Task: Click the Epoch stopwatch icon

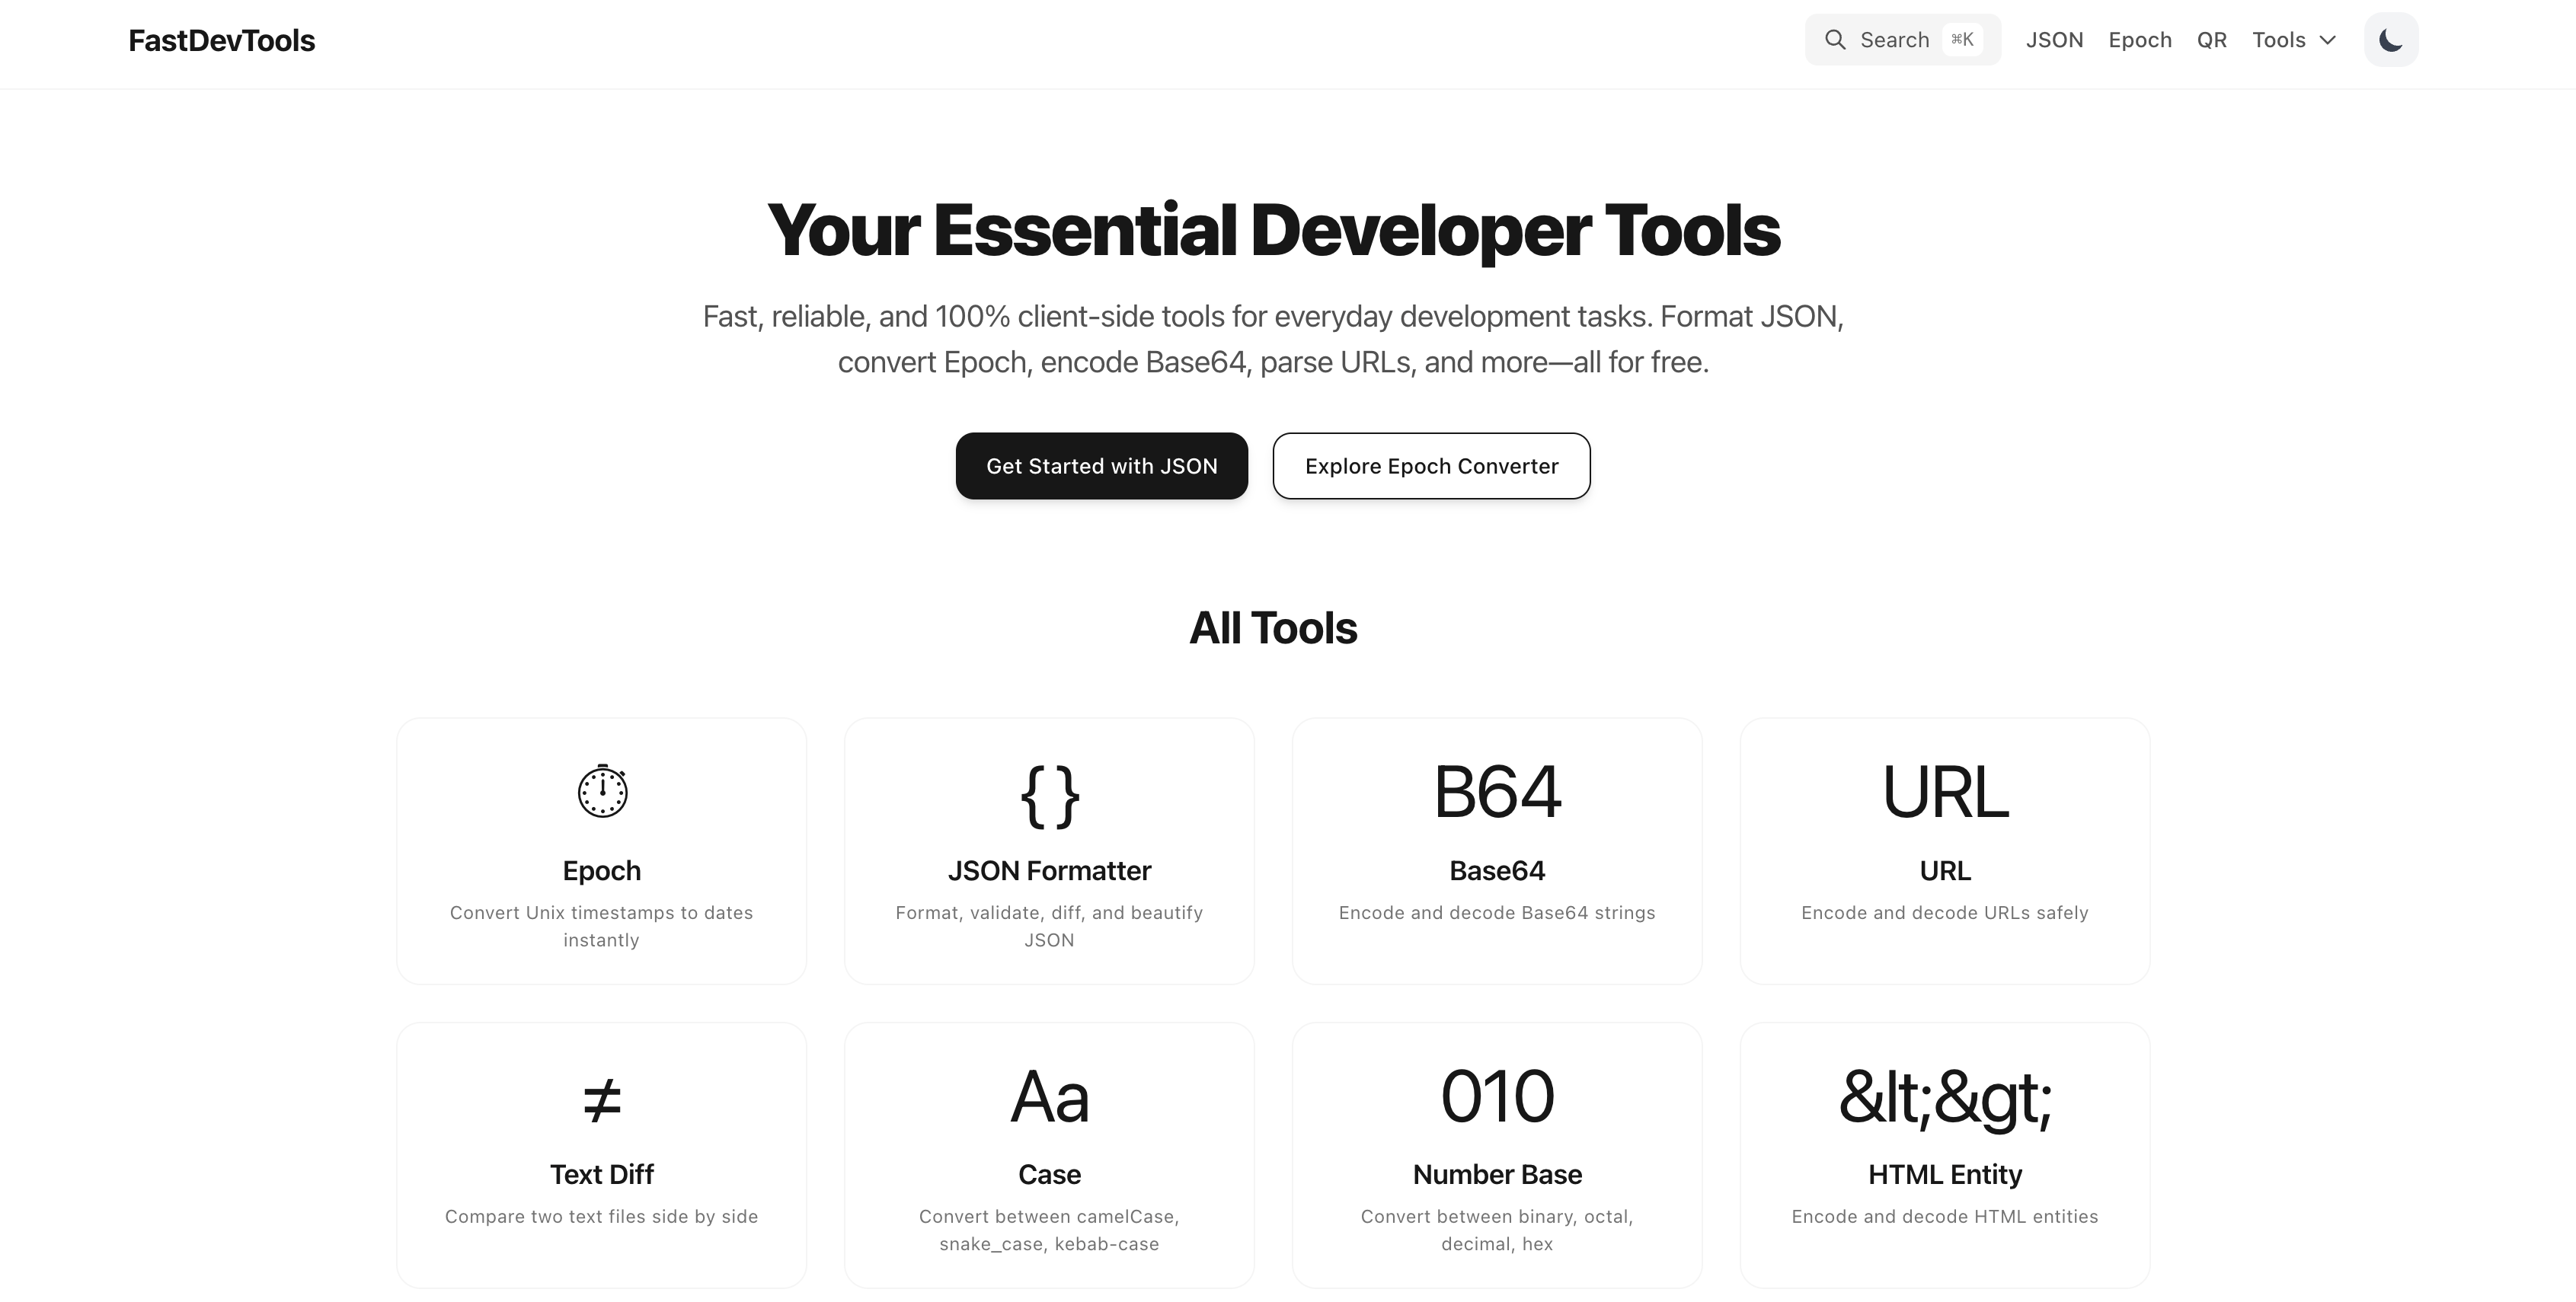Action: click(601, 790)
